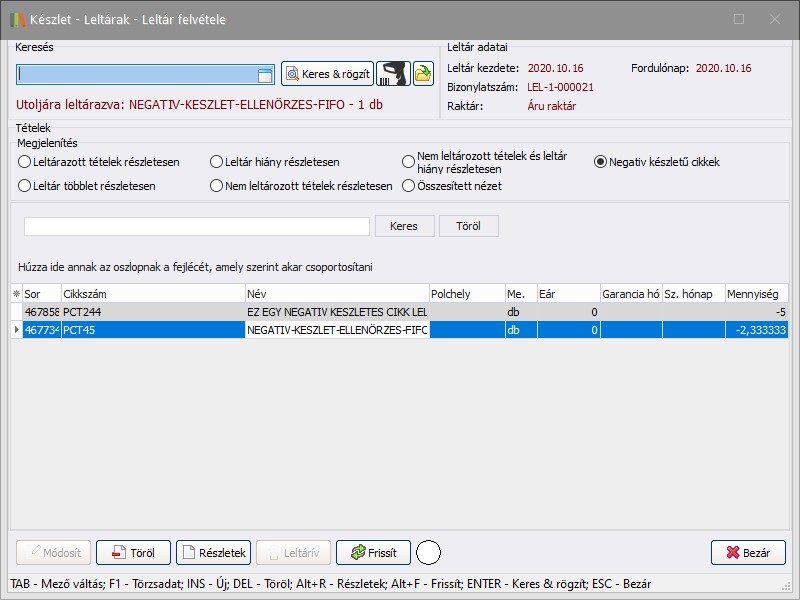Click the Mennyiség column header
This screenshot has width=800, height=600.
tap(756, 294)
